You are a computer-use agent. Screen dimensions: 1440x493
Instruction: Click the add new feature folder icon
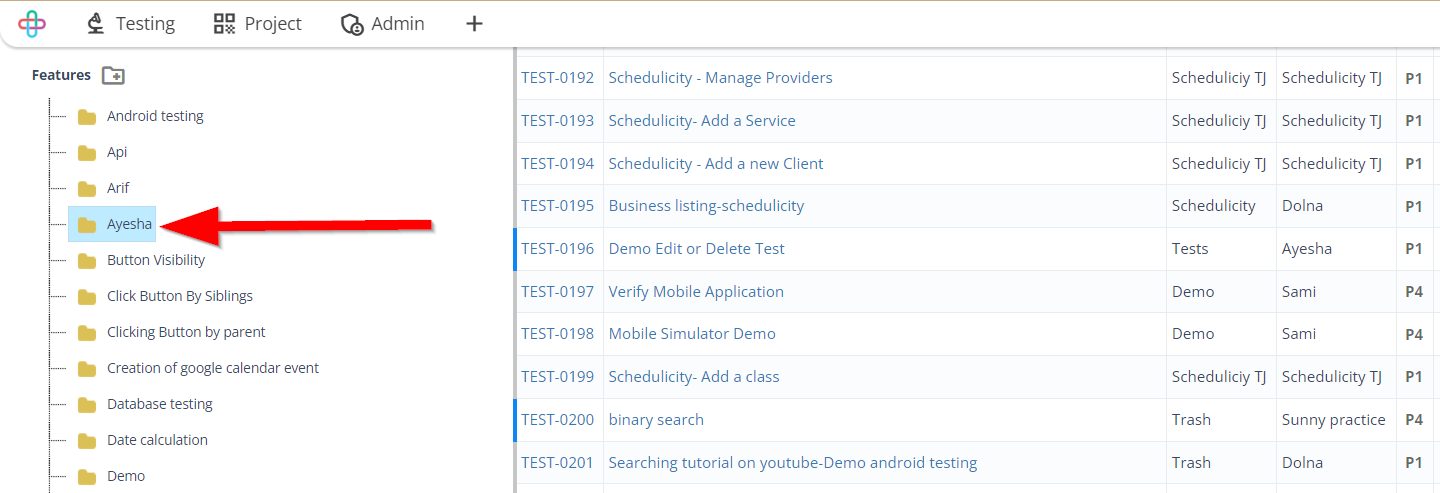click(x=114, y=76)
